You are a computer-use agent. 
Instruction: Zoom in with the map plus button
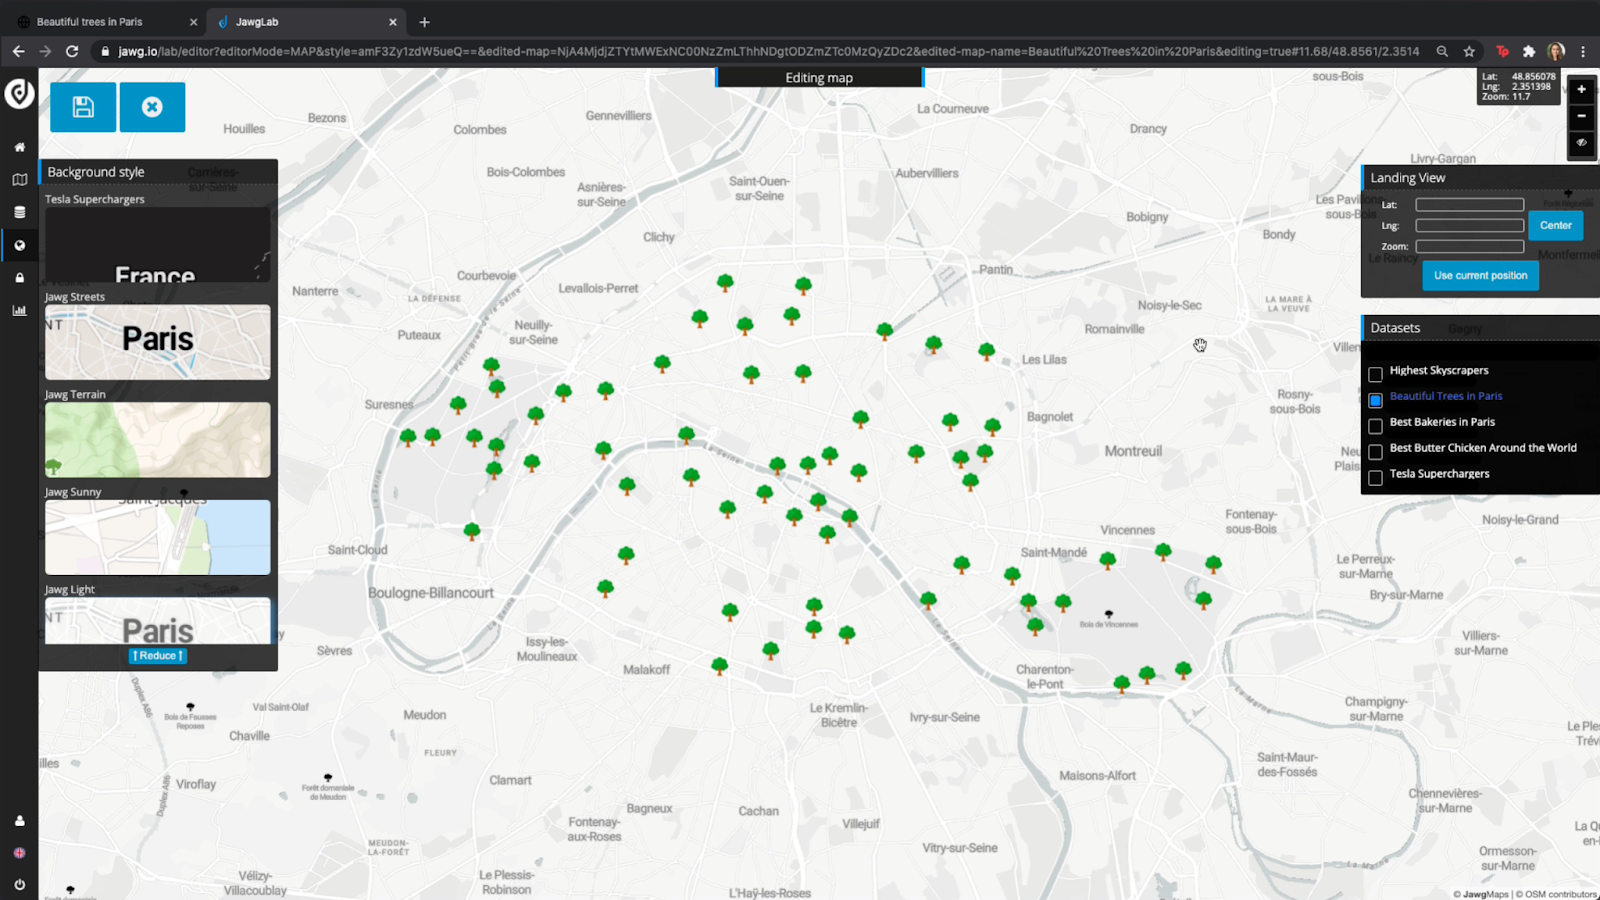coord(1581,90)
